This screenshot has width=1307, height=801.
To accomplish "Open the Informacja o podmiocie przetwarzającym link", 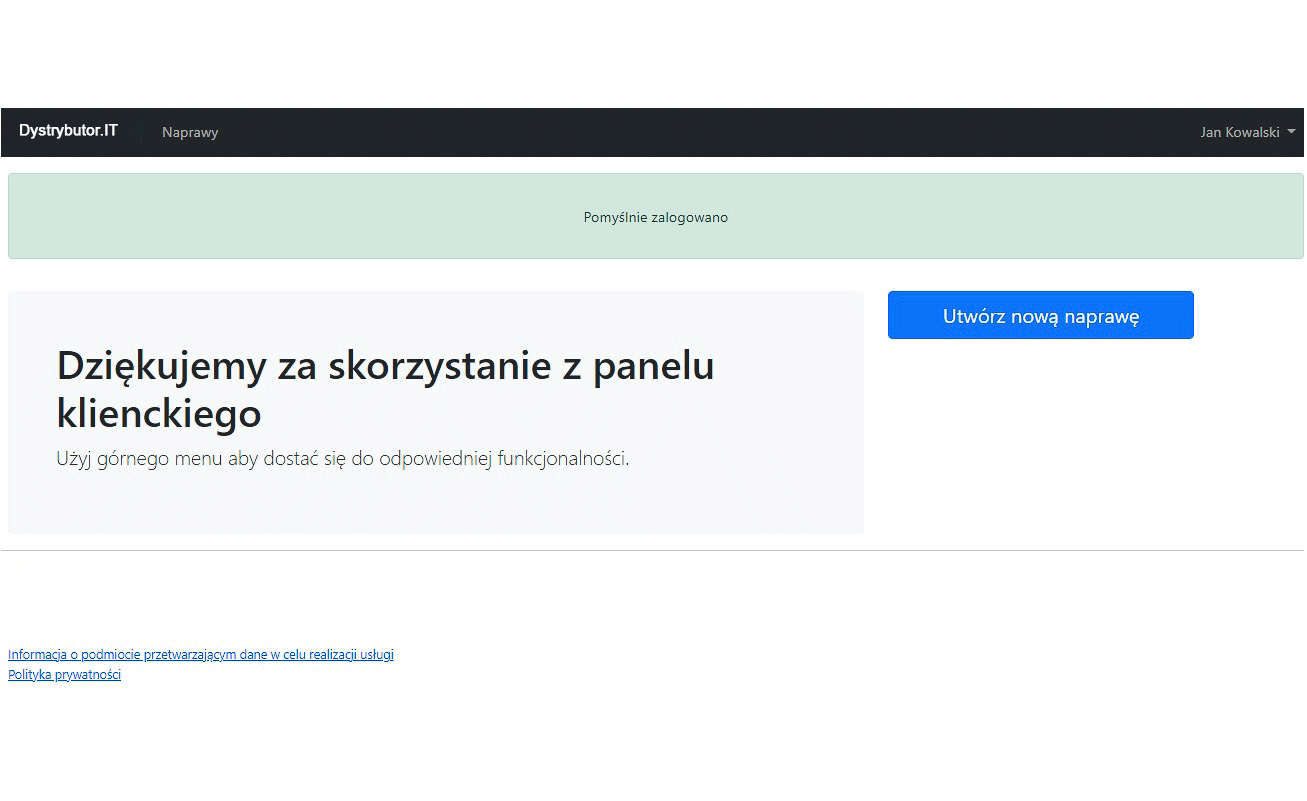I will click(x=200, y=655).
